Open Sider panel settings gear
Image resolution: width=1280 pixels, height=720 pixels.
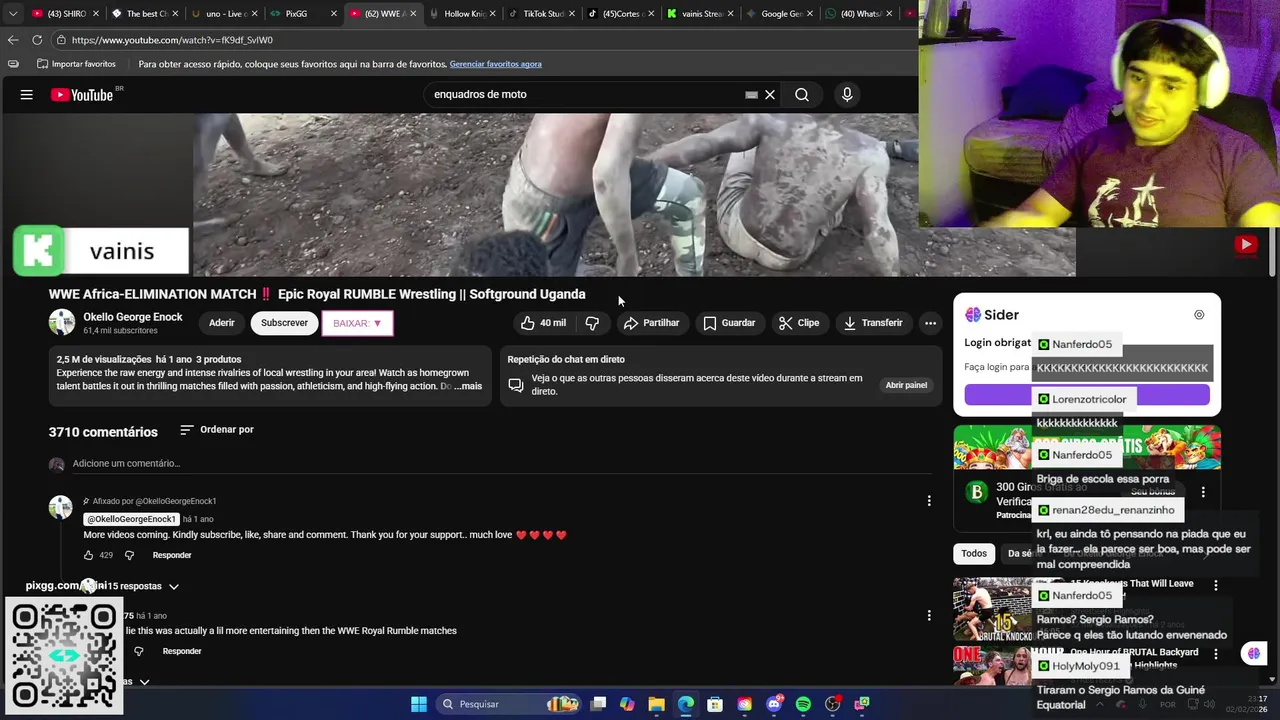(1199, 315)
